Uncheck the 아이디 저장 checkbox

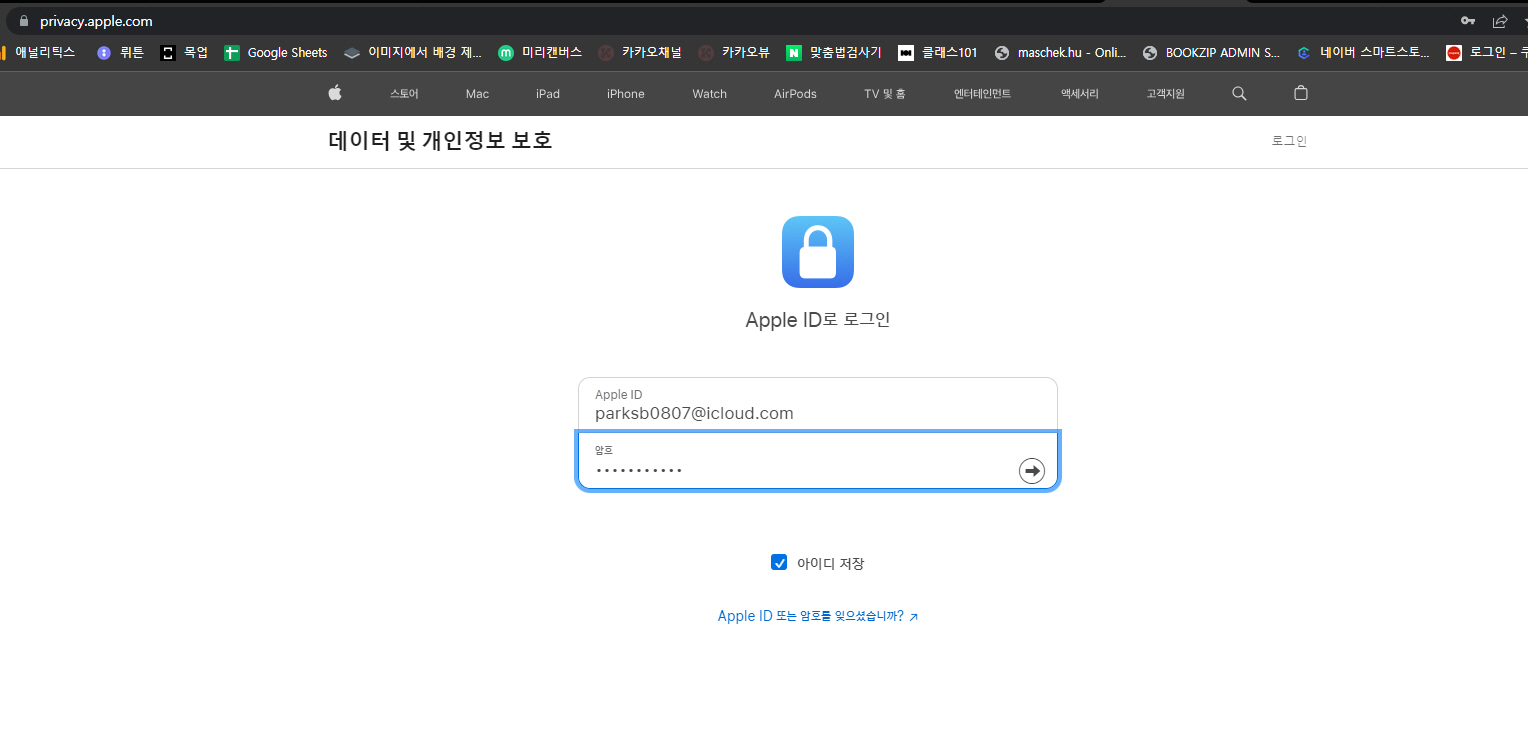779,562
